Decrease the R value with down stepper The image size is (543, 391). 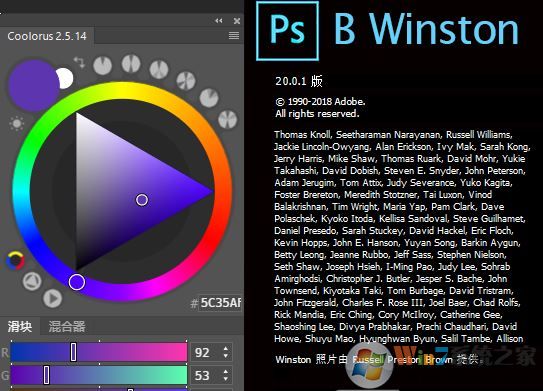[x=226, y=356]
